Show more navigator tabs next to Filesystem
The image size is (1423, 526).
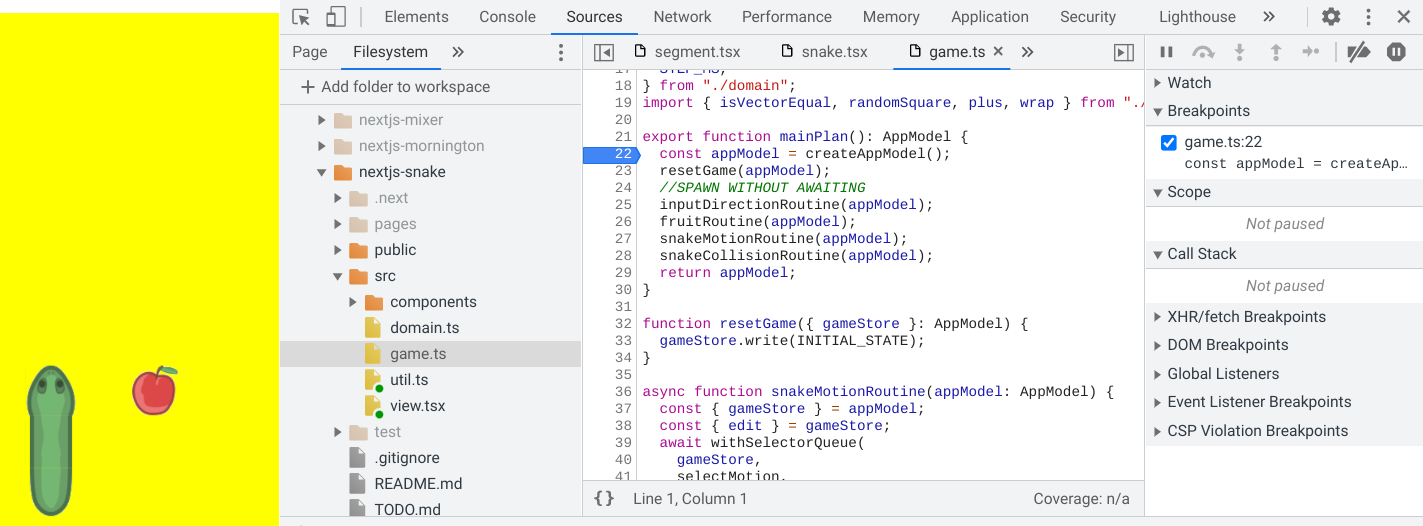point(458,52)
